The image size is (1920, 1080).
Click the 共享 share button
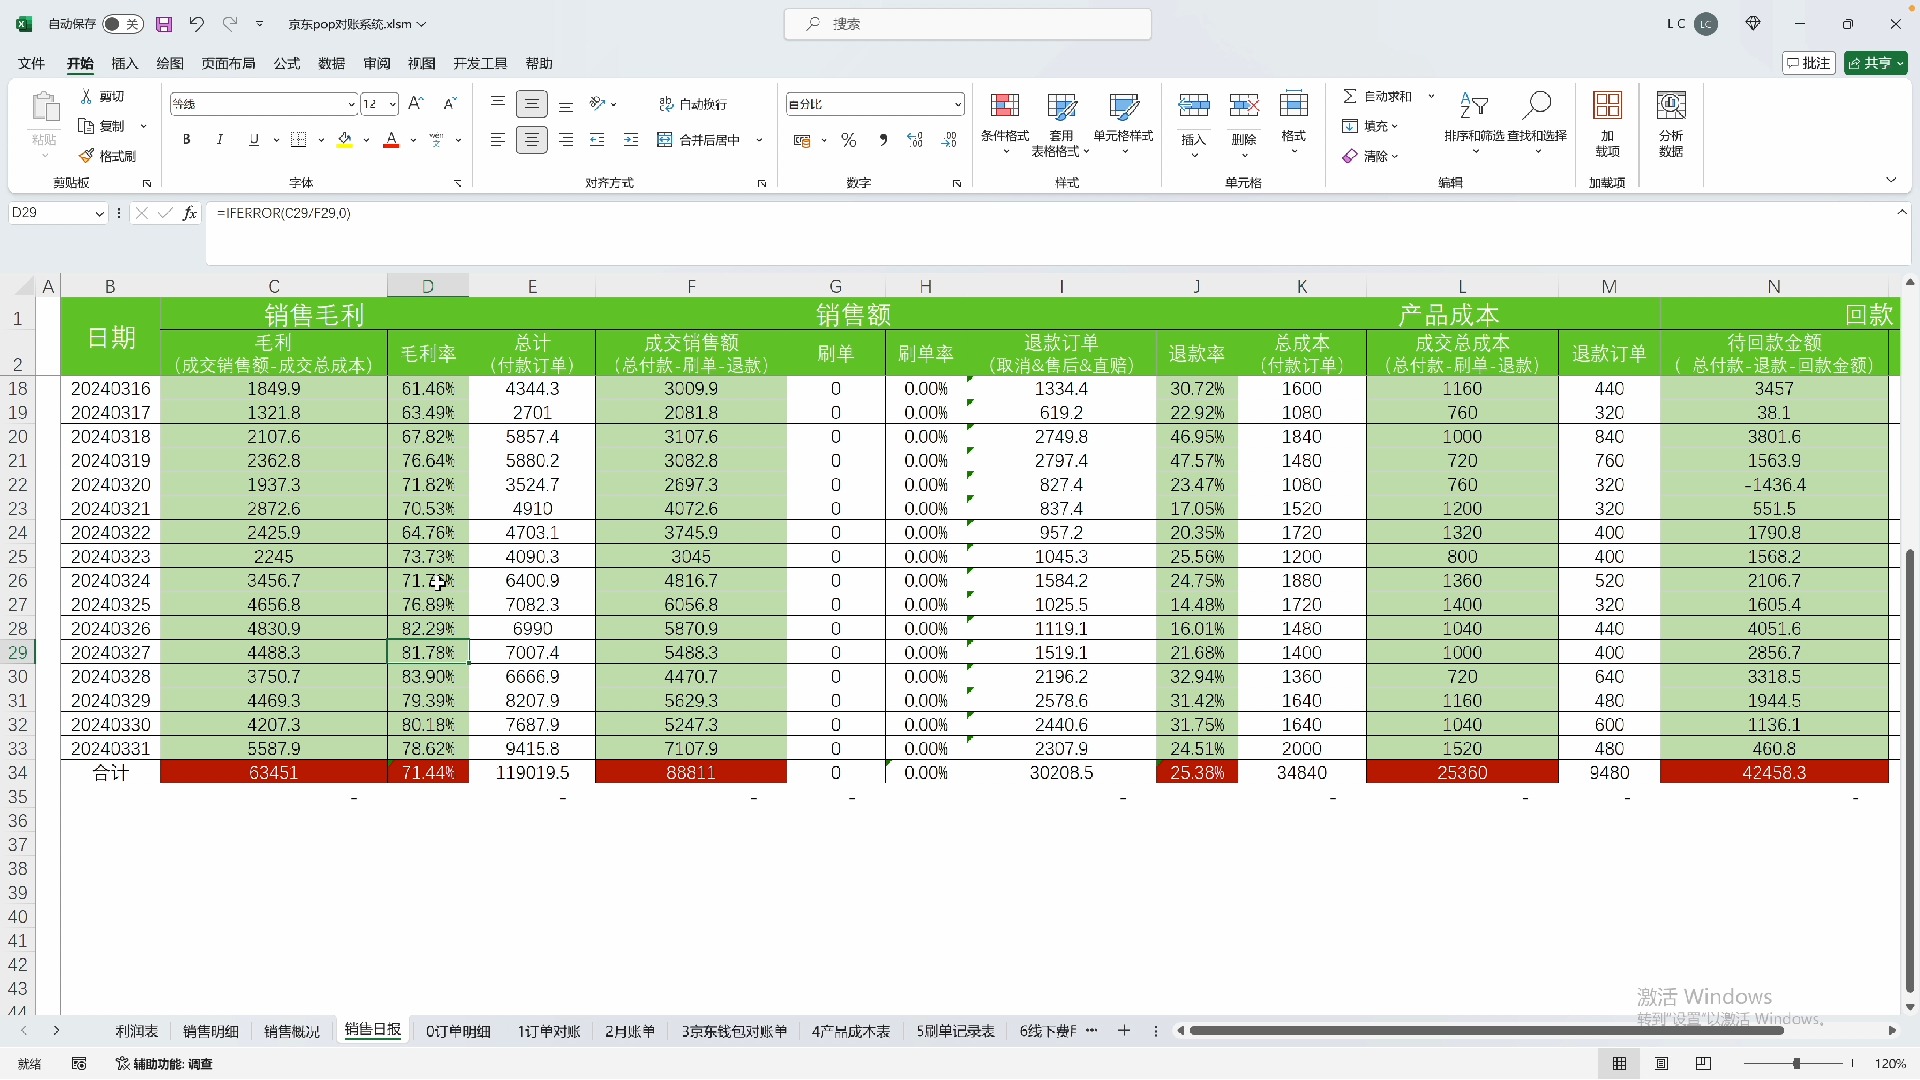point(1876,63)
